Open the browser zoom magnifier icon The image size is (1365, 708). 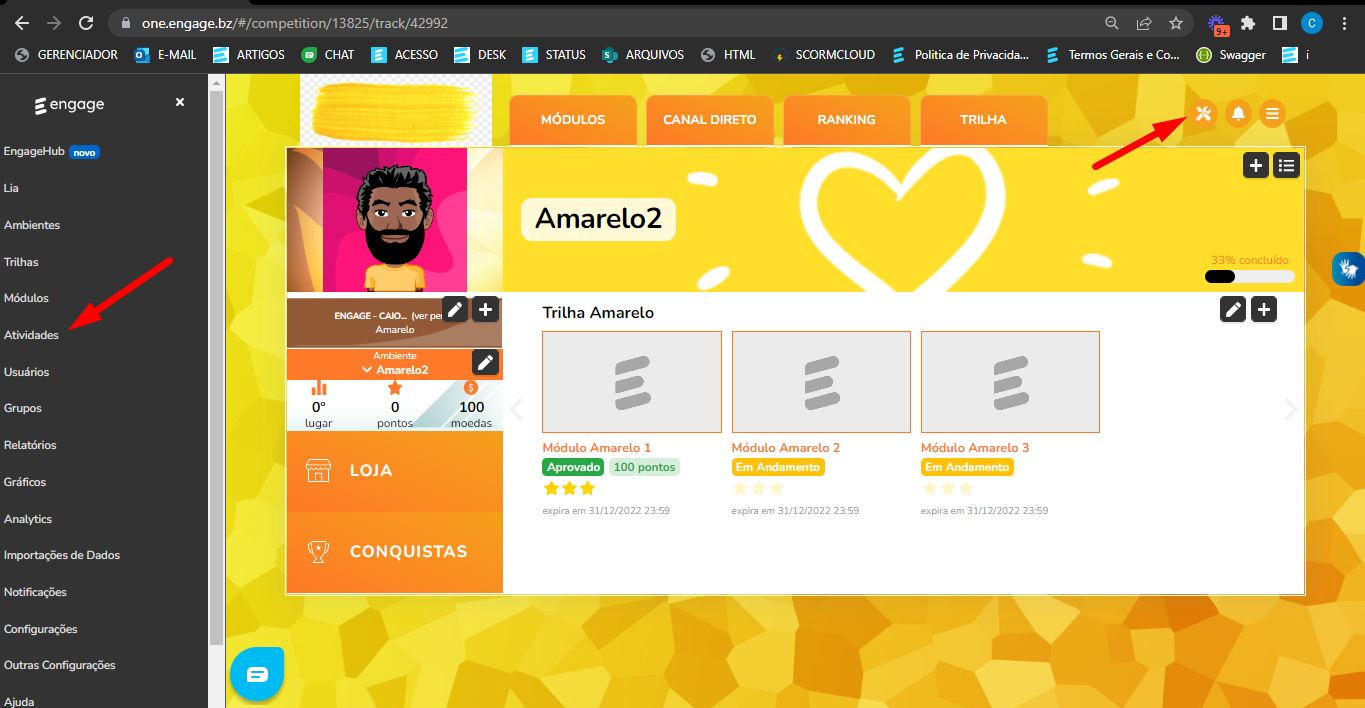tap(1112, 22)
